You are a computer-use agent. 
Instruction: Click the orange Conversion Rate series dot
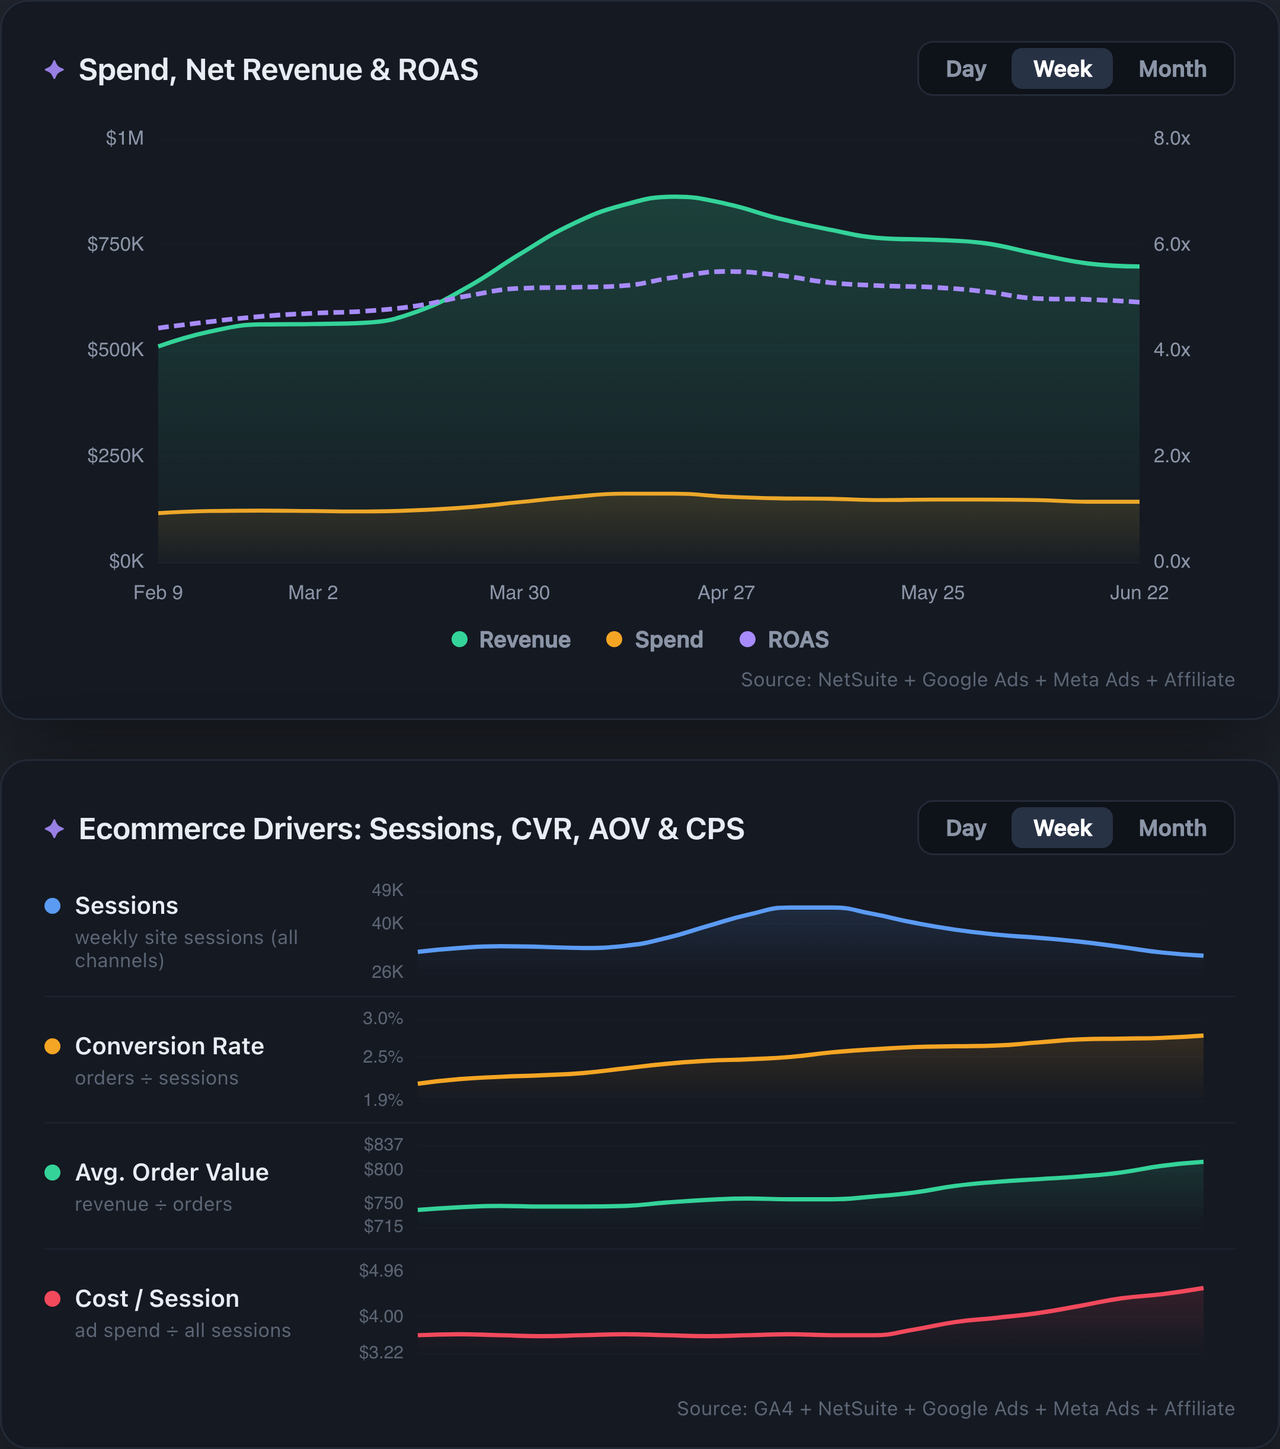point(53,1046)
